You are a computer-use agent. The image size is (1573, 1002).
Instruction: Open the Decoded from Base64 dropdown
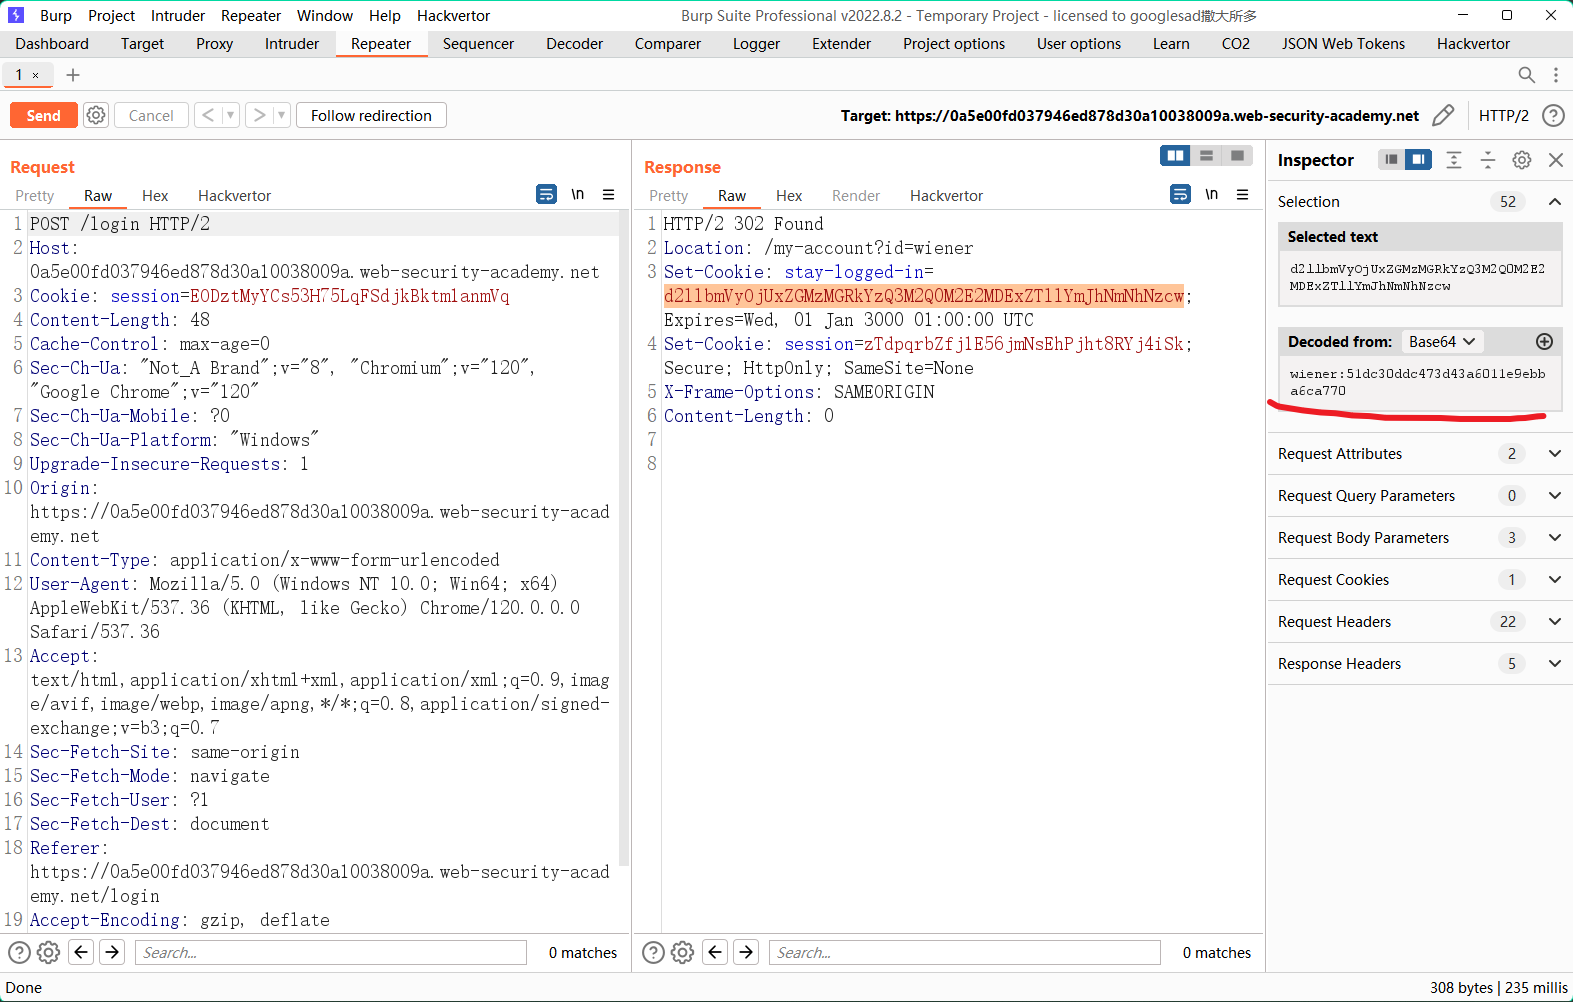coord(1442,341)
